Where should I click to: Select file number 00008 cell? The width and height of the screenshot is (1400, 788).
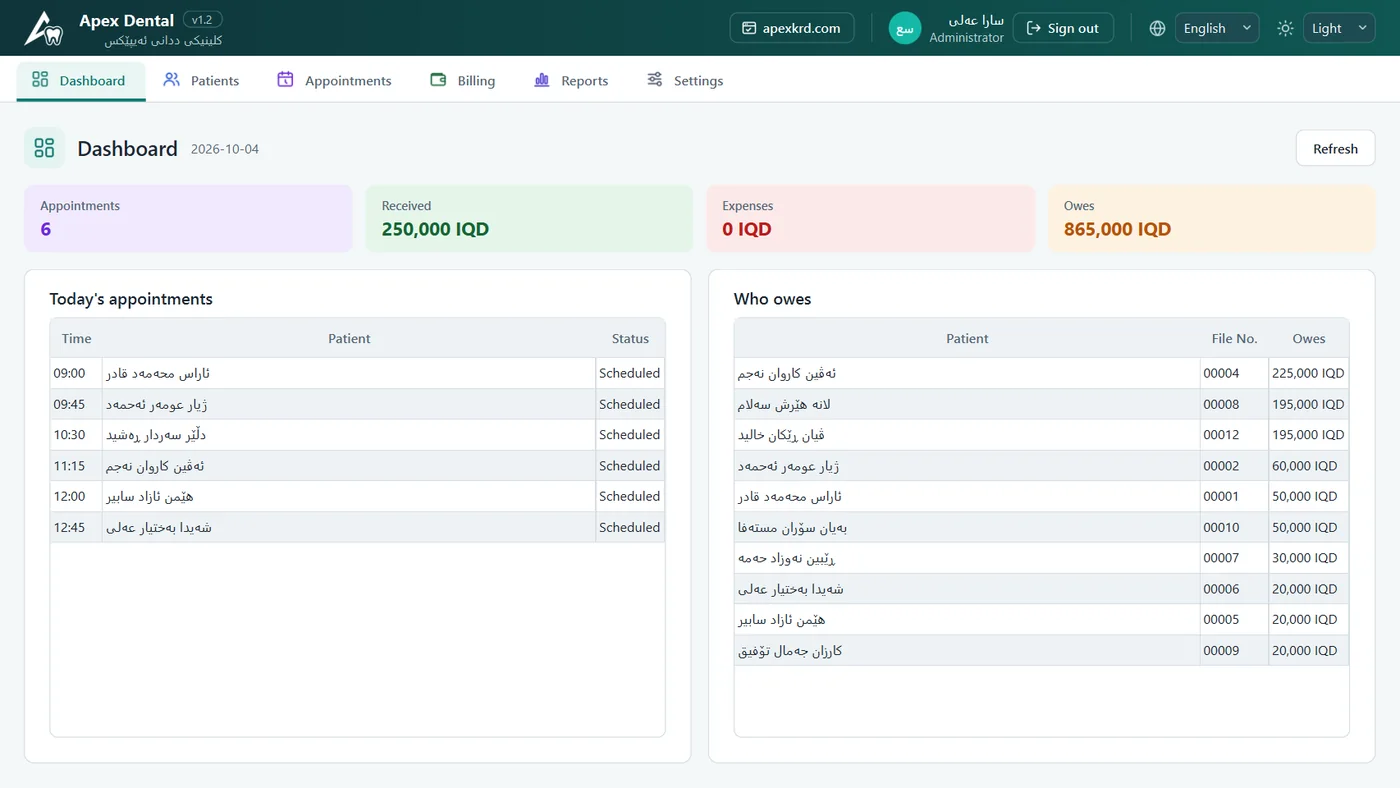coord(1234,404)
